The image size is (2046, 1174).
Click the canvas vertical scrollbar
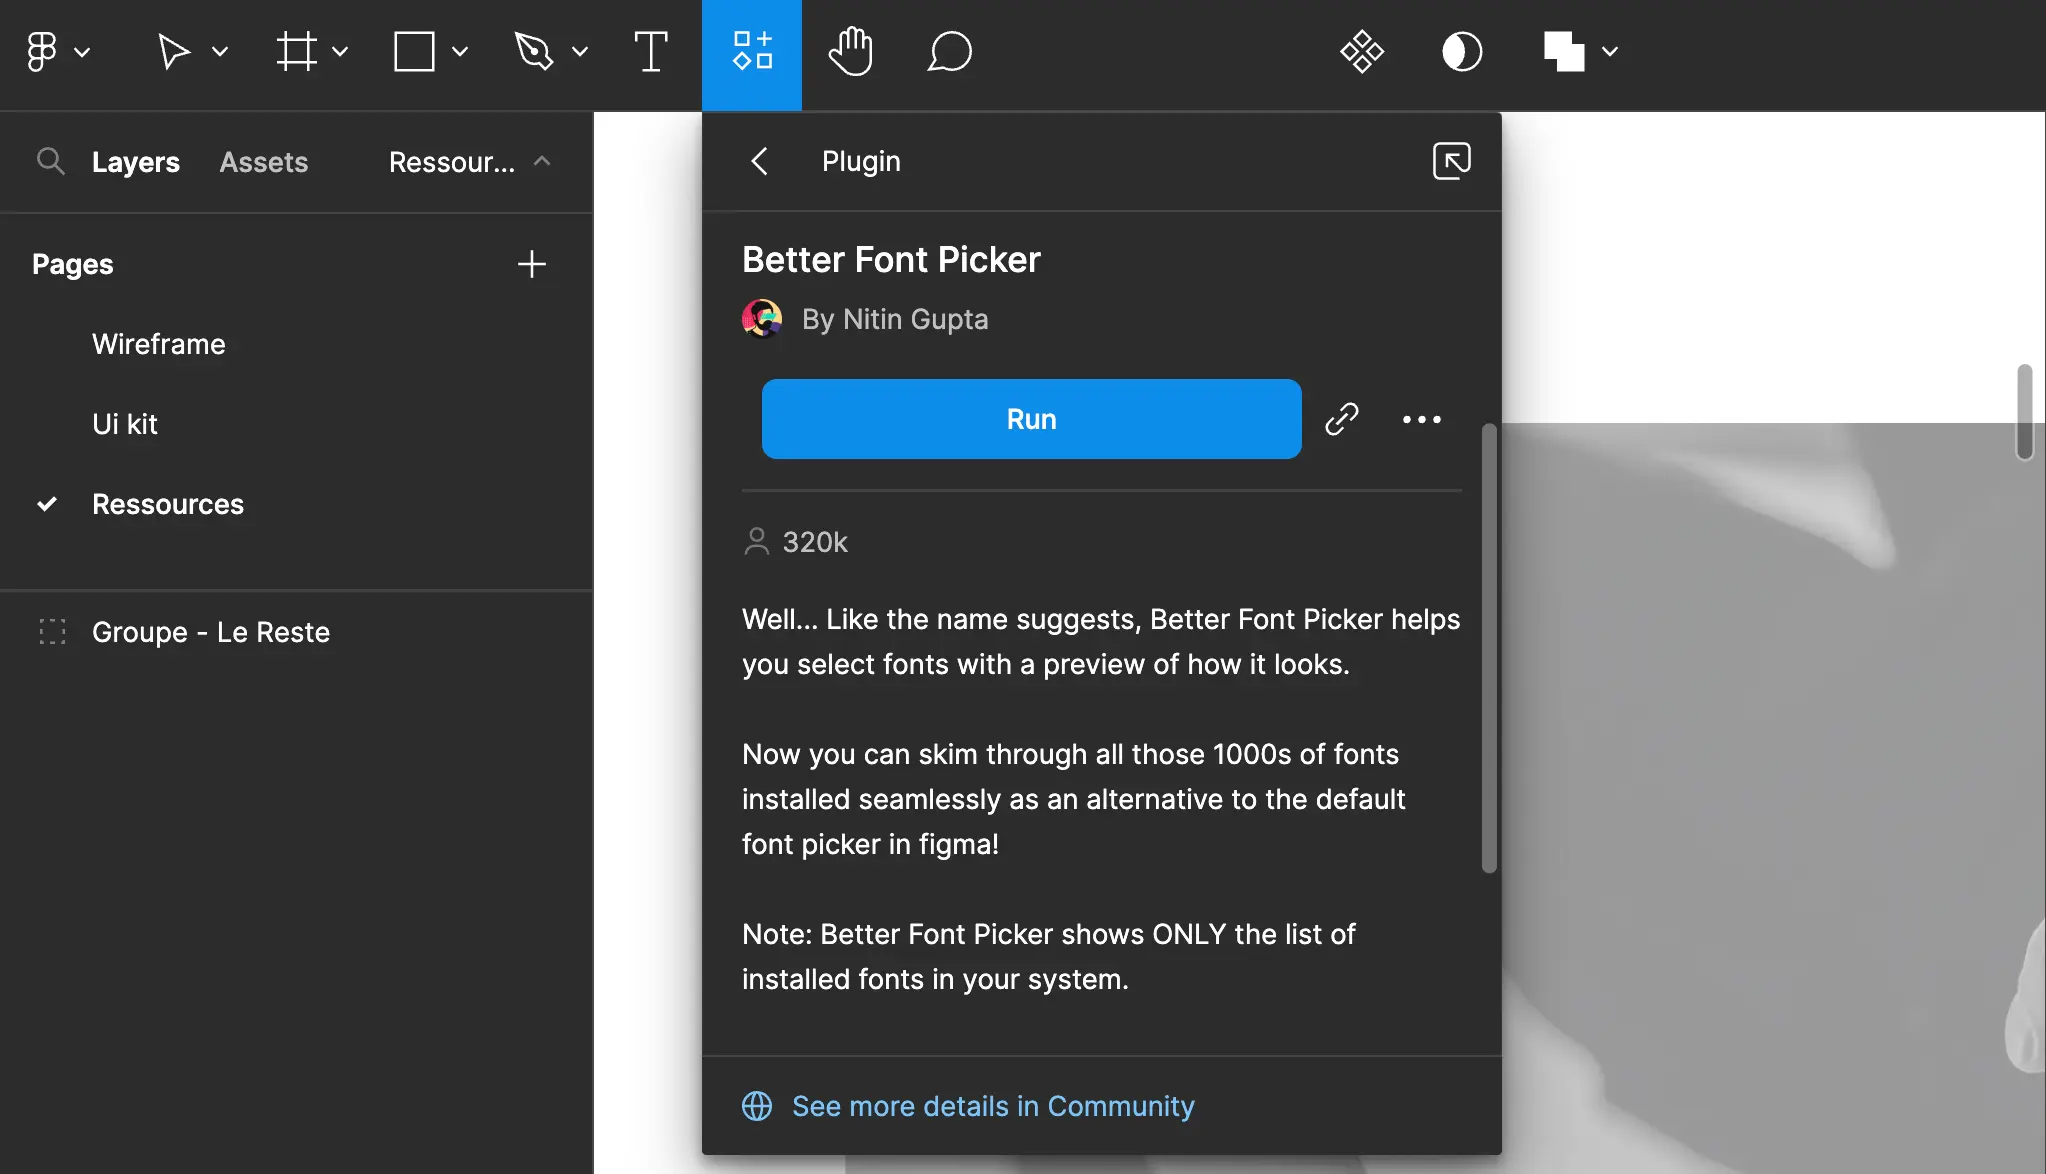2025,412
